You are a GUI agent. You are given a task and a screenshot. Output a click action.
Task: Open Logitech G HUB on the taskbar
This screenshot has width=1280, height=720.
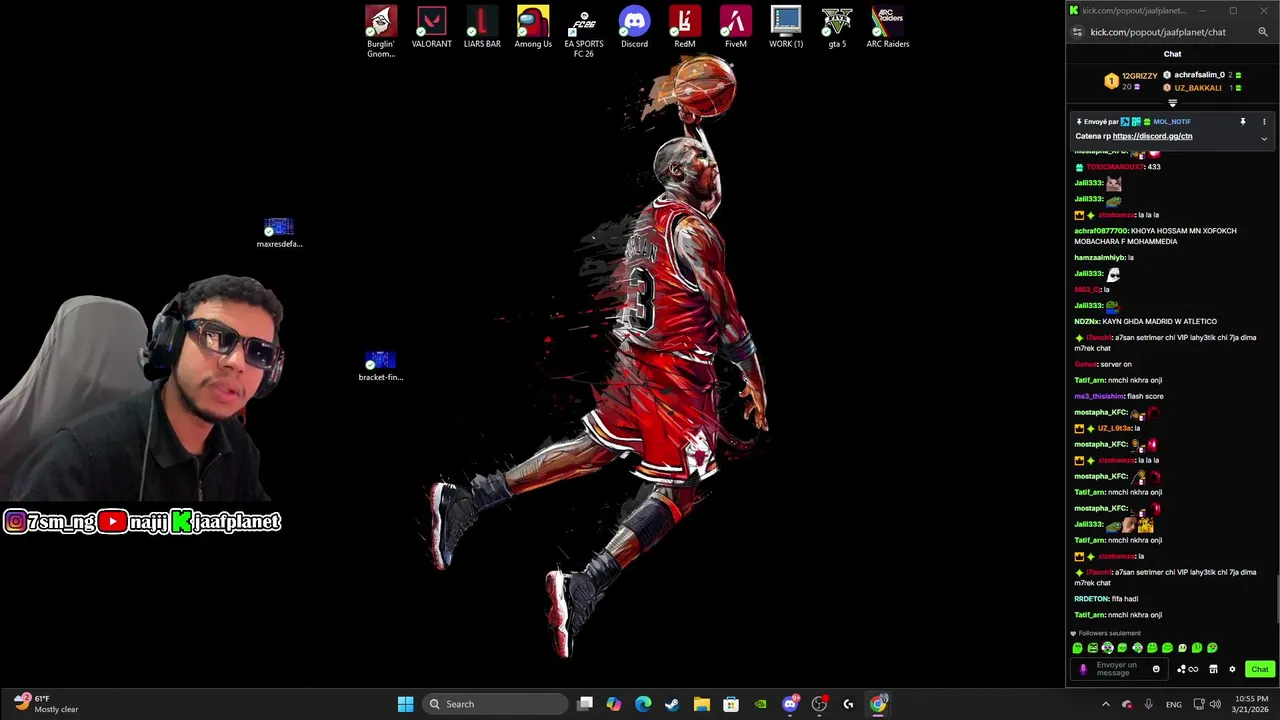pyautogui.click(x=848, y=704)
